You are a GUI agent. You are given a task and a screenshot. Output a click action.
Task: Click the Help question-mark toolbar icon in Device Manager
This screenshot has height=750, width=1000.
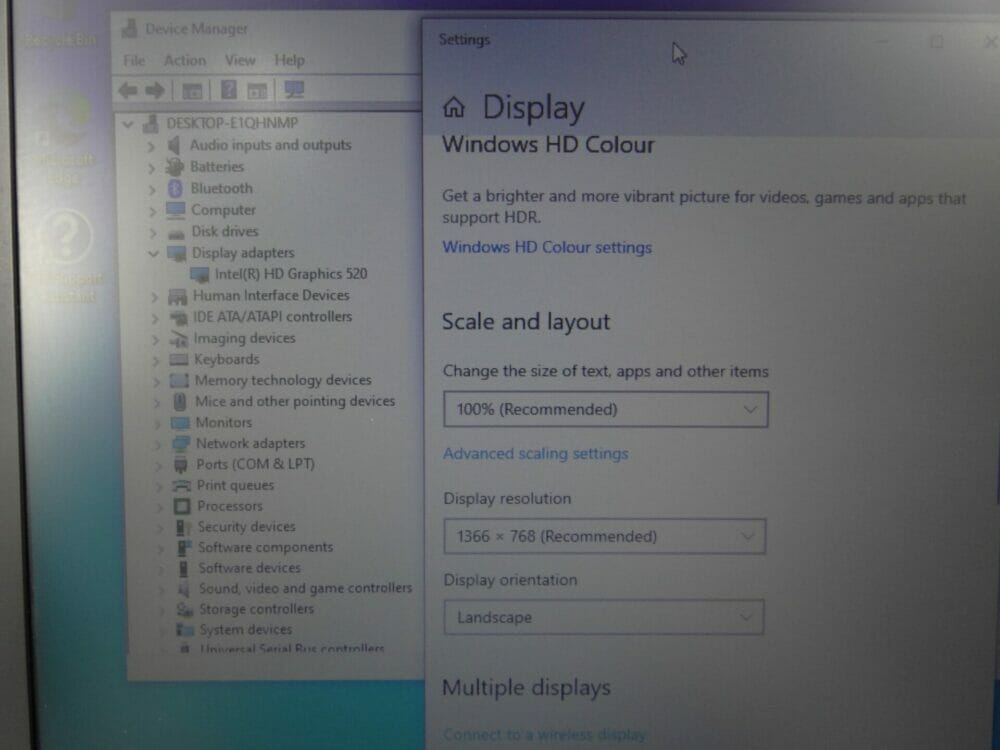tap(228, 90)
